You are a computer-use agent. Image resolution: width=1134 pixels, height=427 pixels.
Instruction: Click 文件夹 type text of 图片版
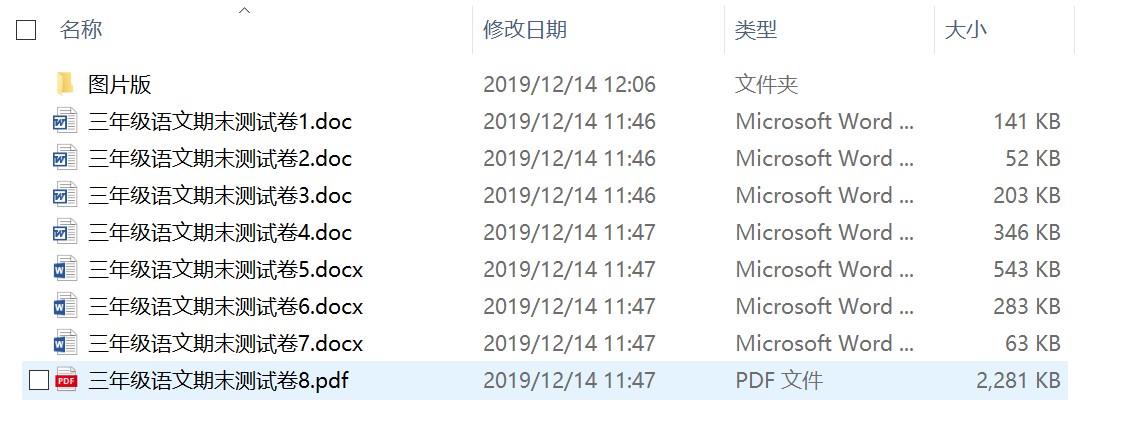click(x=767, y=85)
